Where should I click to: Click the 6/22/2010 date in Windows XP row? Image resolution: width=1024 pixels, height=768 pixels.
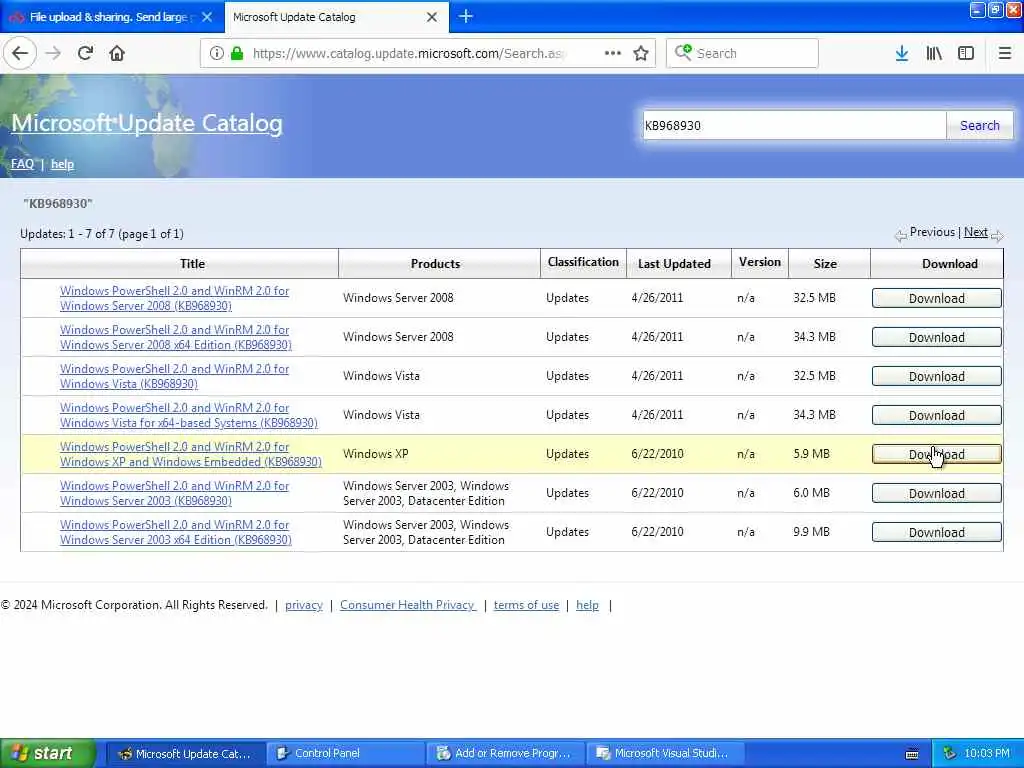pos(657,454)
